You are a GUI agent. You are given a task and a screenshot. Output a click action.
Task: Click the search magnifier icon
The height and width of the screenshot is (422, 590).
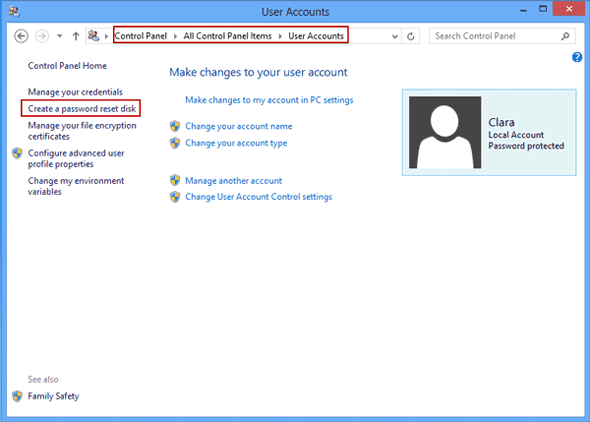[565, 36]
